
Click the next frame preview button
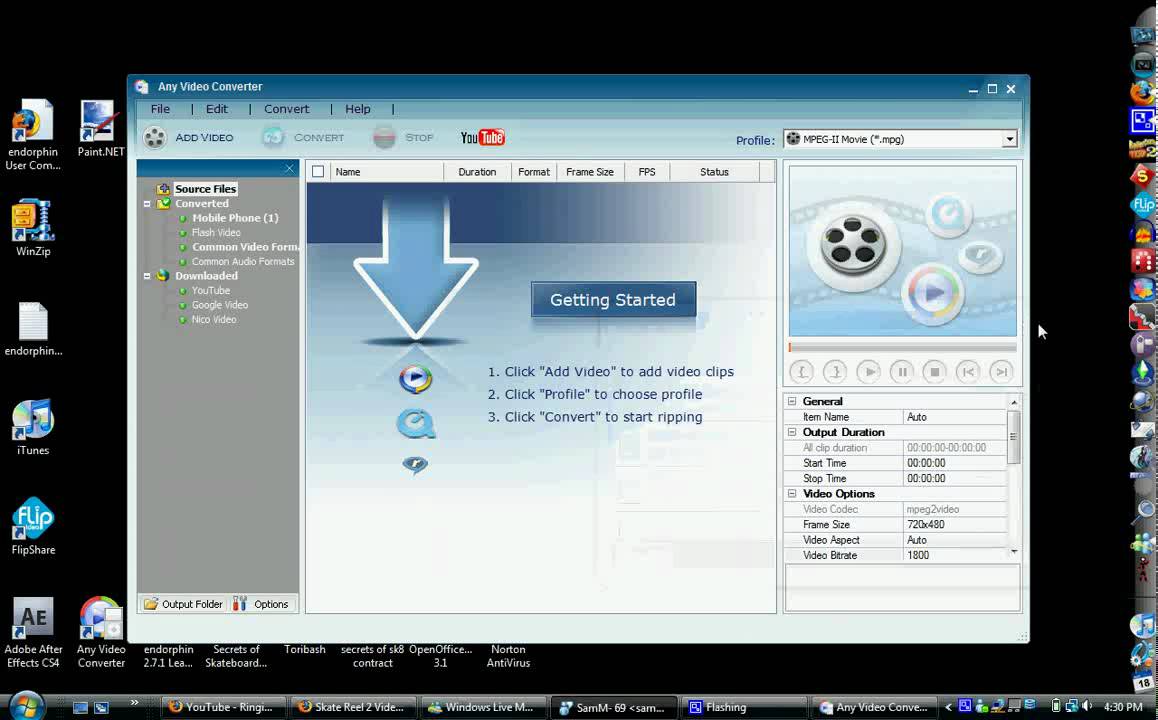[1001, 372]
